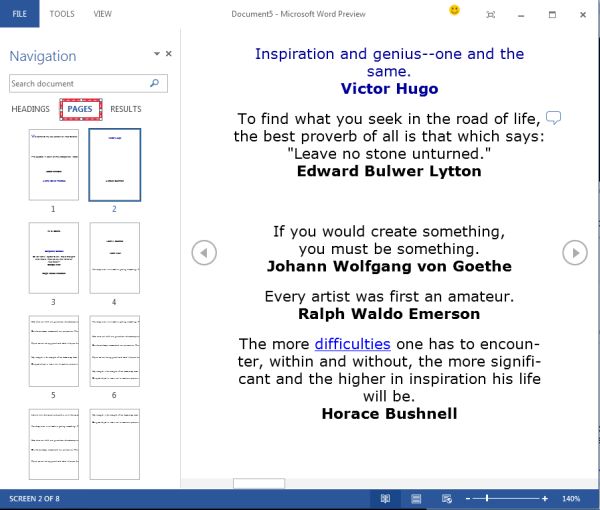This screenshot has height=510, width=600.
Task: Select page 5 thumbnail
Action: click(x=54, y=351)
